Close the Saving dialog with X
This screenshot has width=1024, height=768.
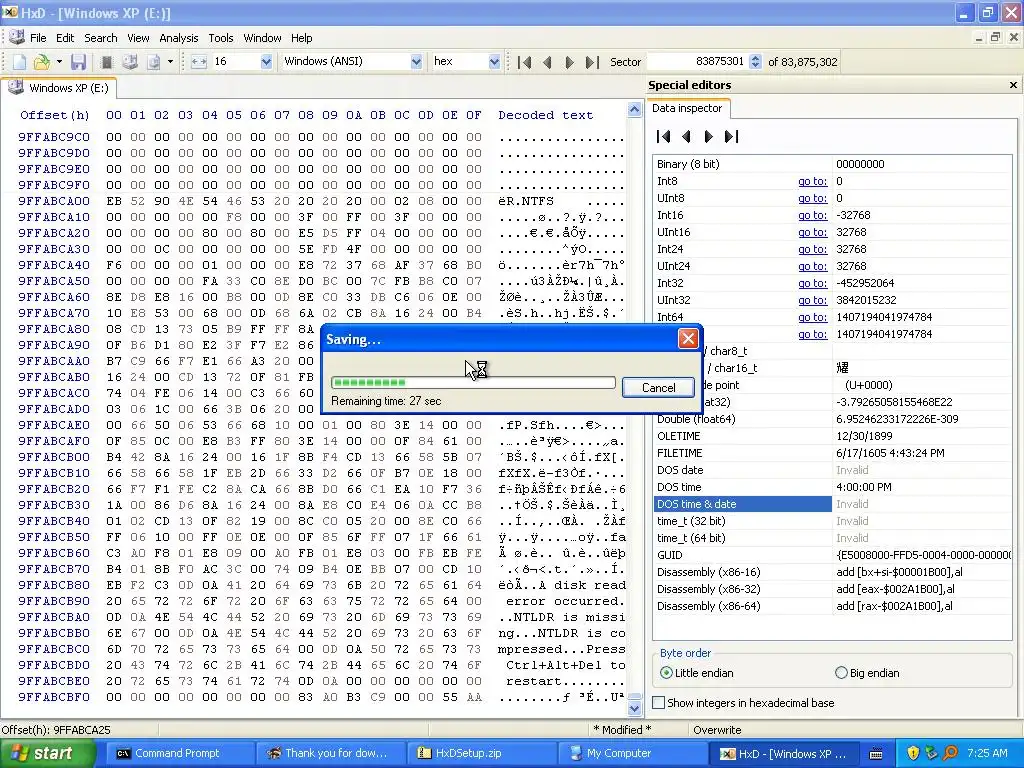coord(688,339)
